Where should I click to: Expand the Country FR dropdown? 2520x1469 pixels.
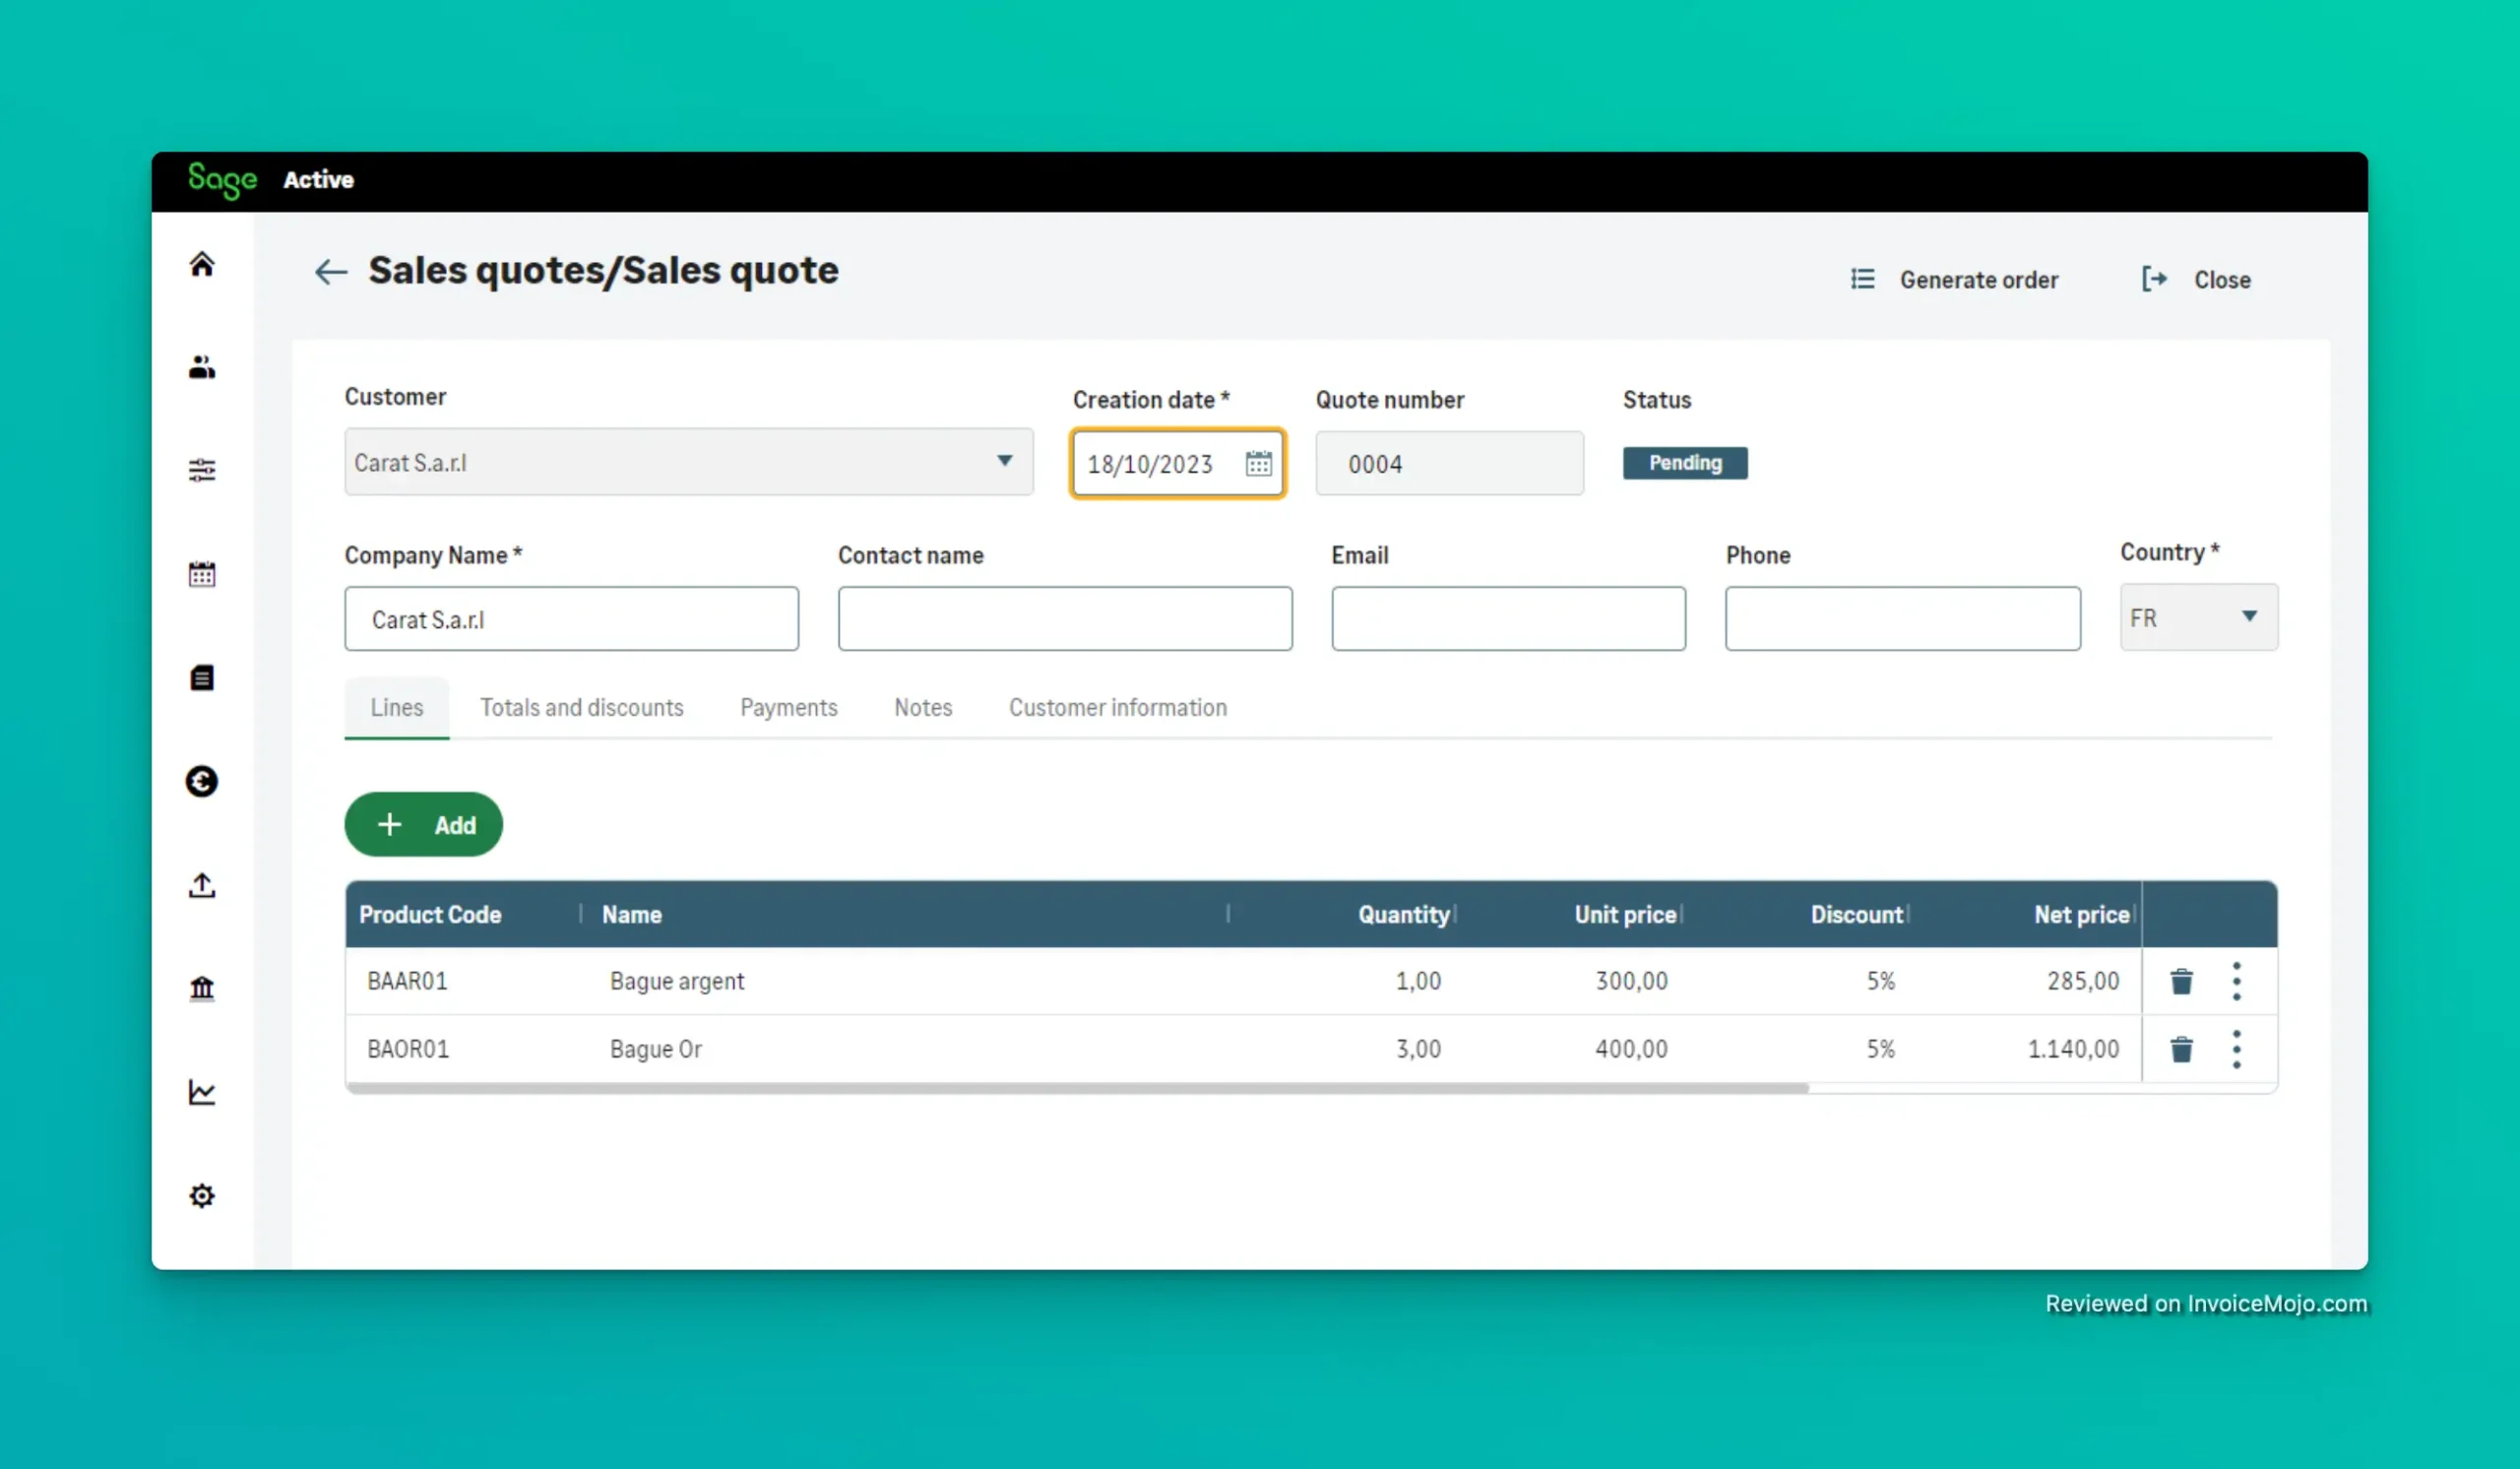point(2250,617)
